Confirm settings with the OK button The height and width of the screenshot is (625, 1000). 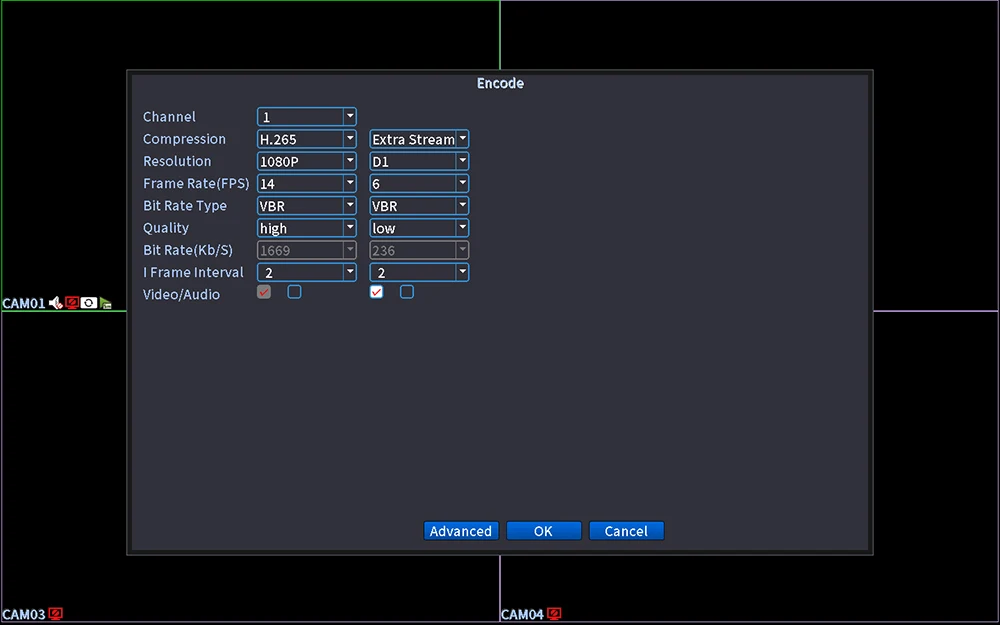[x=543, y=531]
